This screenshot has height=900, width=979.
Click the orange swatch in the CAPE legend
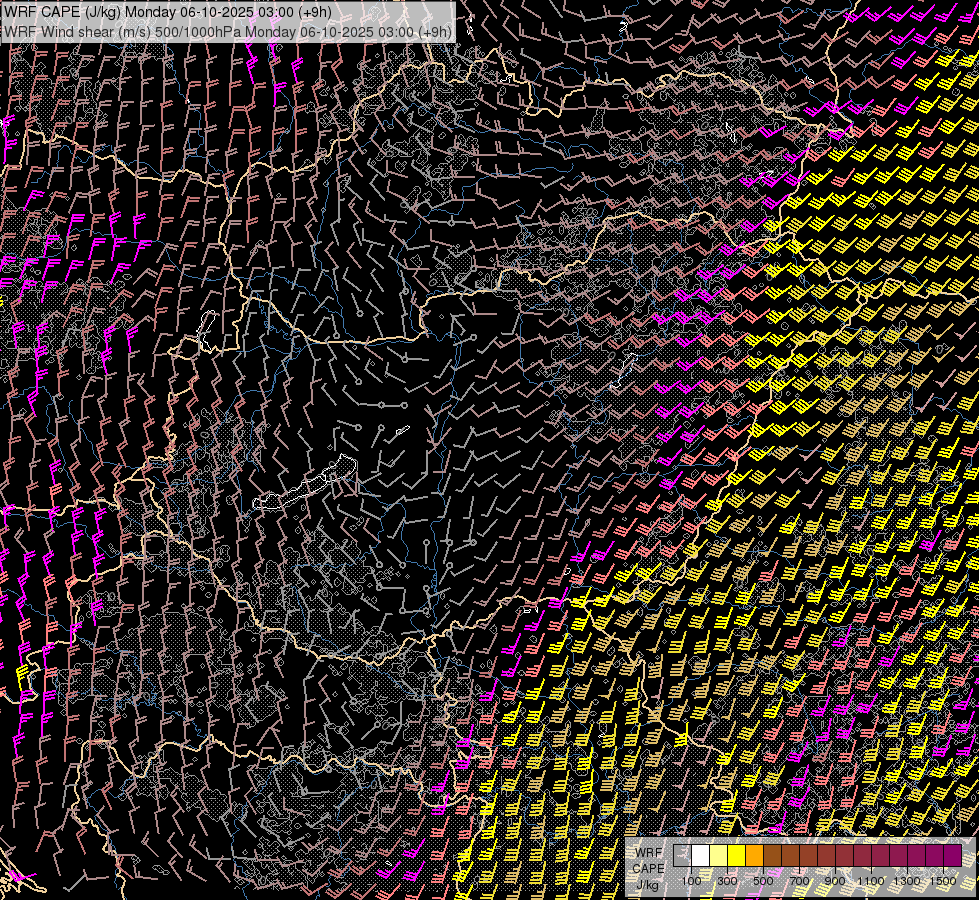pyautogui.click(x=754, y=856)
